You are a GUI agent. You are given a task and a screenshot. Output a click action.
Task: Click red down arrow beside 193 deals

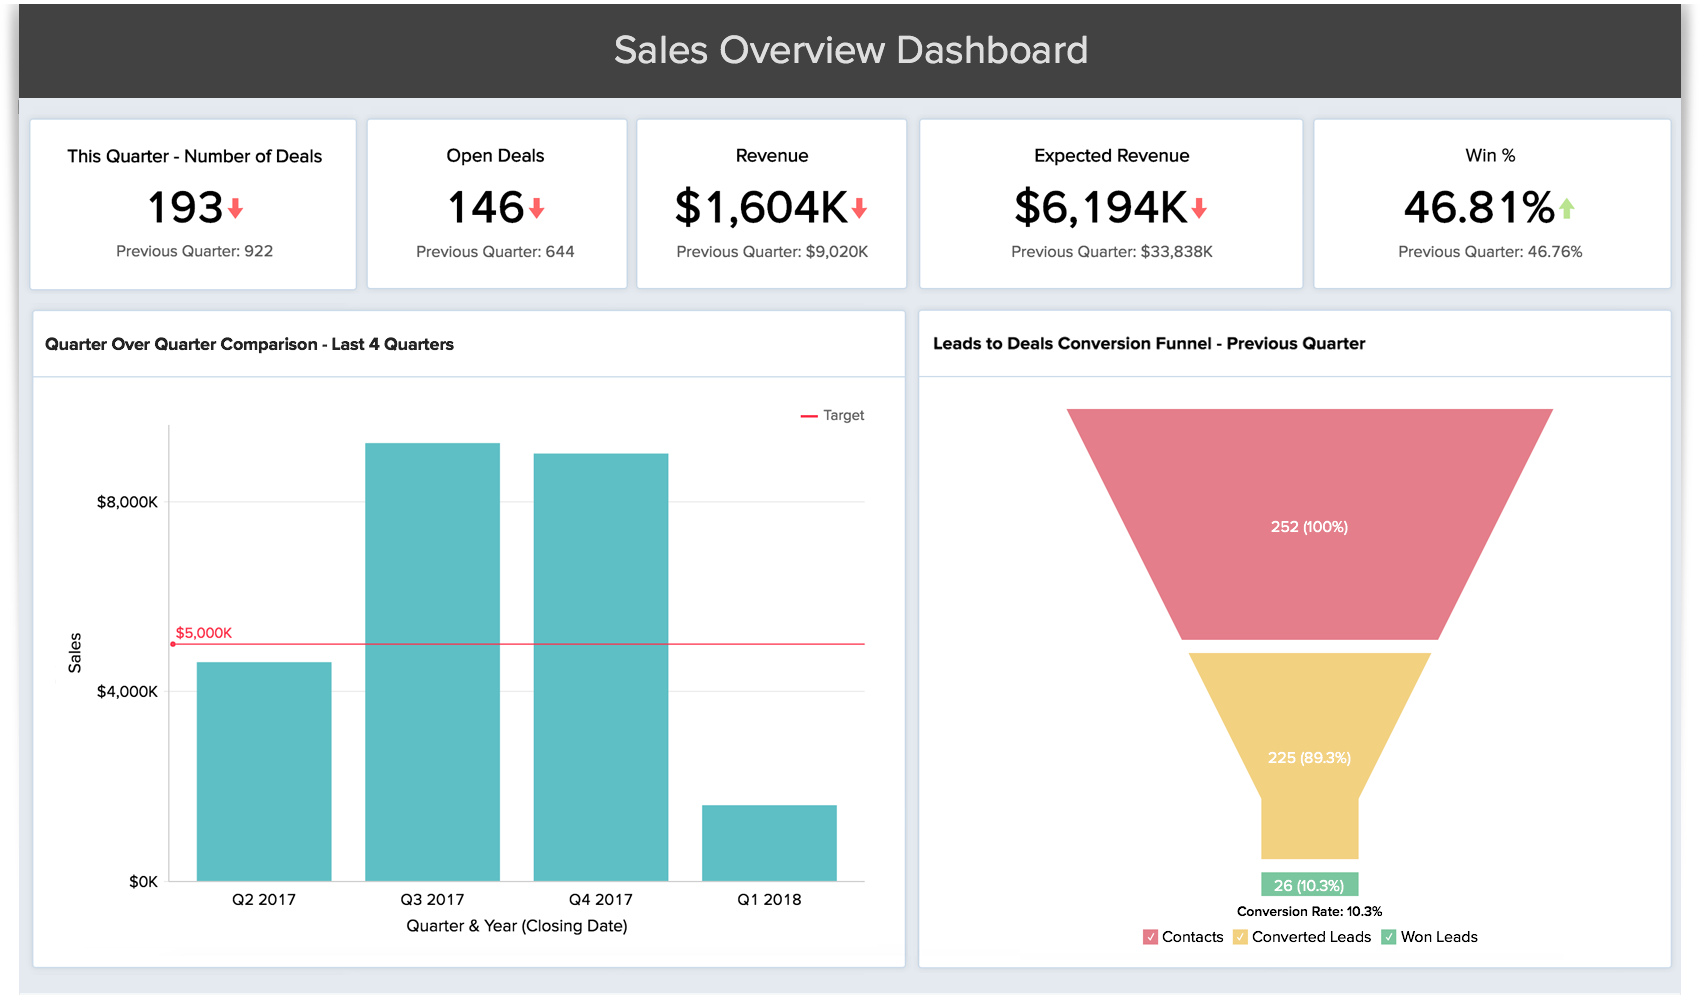pyautogui.click(x=236, y=208)
